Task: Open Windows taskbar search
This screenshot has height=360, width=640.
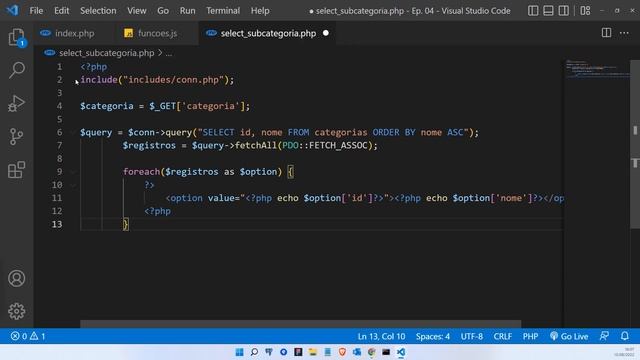Action: pos(254,352)
